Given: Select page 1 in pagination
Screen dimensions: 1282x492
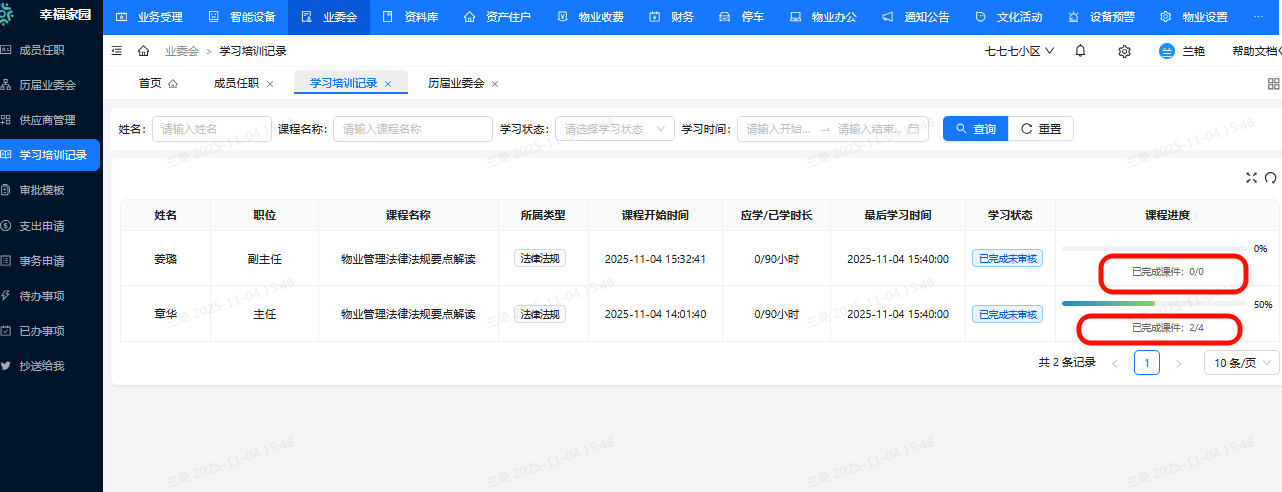Looking at the screenshot, I should coord(1147,363).
